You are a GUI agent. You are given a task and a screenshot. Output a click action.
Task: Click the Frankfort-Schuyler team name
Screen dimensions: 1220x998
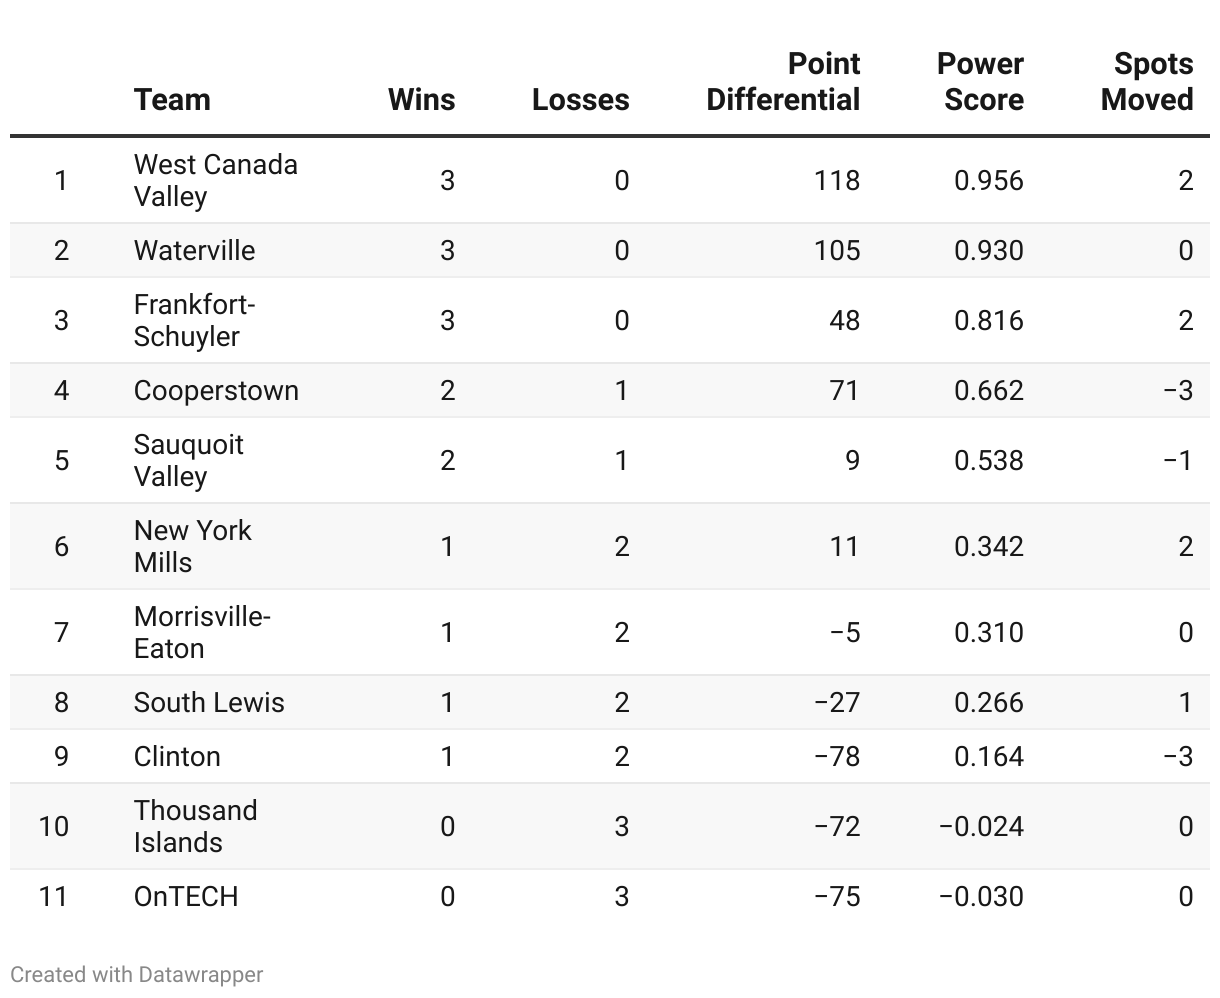pos(194,320)
